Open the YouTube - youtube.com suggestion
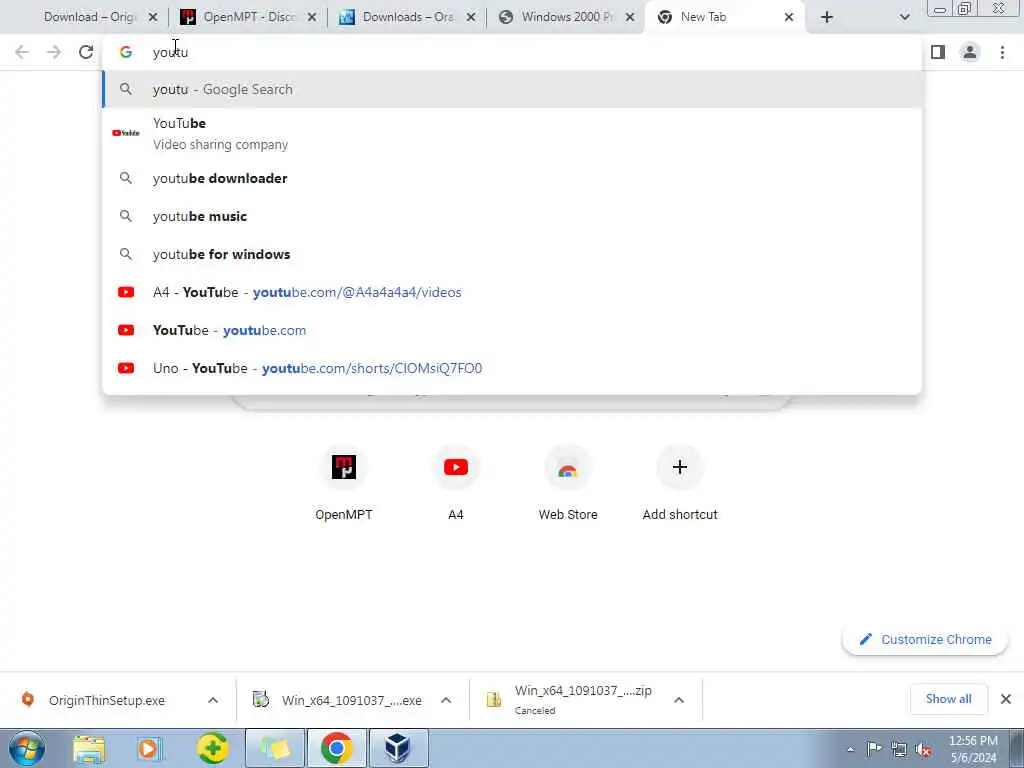1024x768 pixels. tap(512, 330)
